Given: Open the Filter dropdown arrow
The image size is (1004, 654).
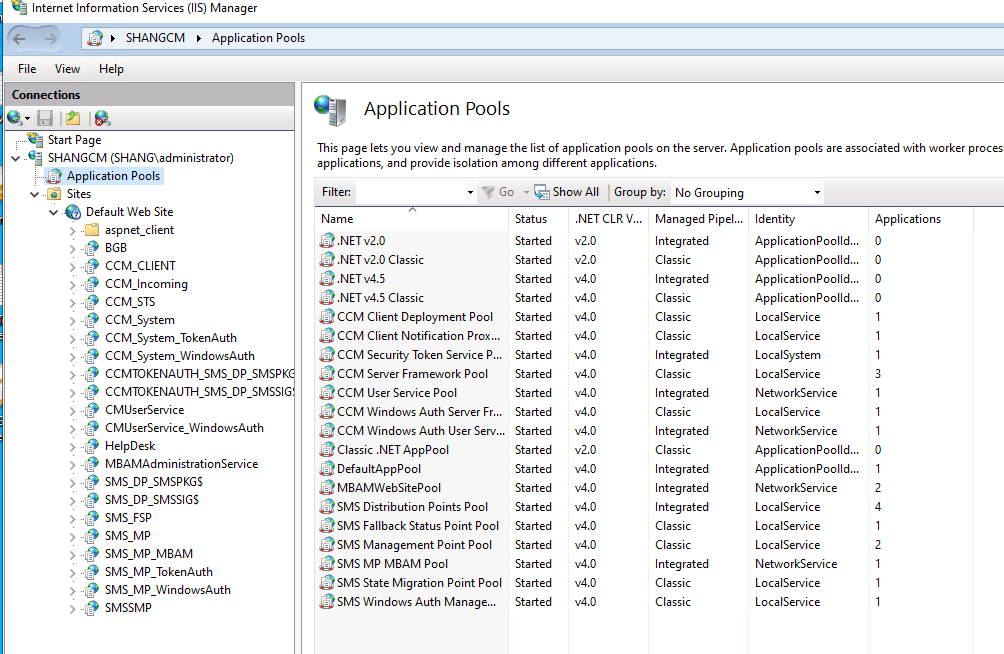Looking at the screenshot, I should click(469, 192).
